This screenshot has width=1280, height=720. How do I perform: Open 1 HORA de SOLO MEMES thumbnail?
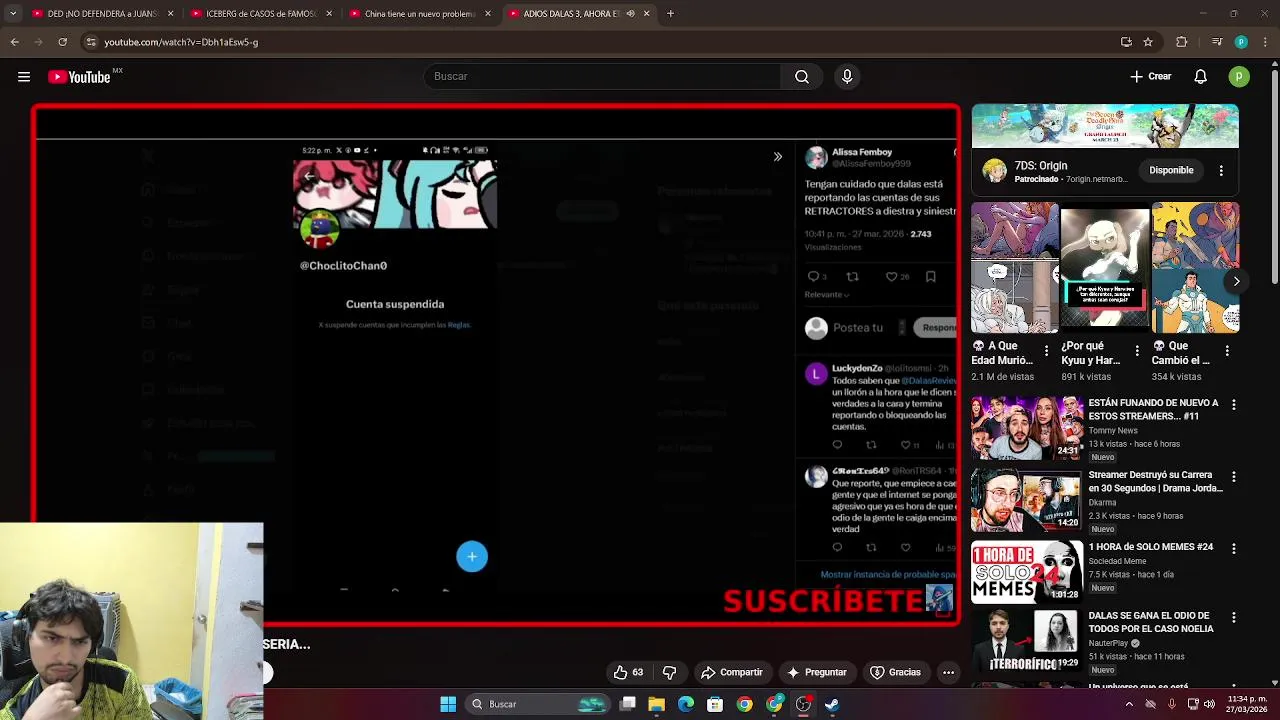click(1027, 572)
